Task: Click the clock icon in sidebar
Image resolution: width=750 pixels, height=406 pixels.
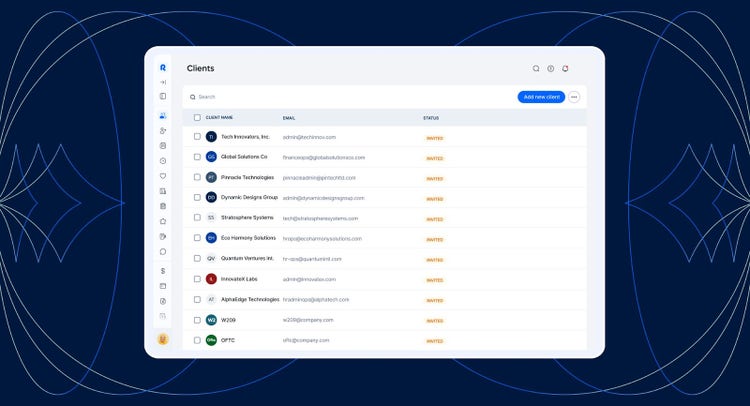Action: [163, 161]
